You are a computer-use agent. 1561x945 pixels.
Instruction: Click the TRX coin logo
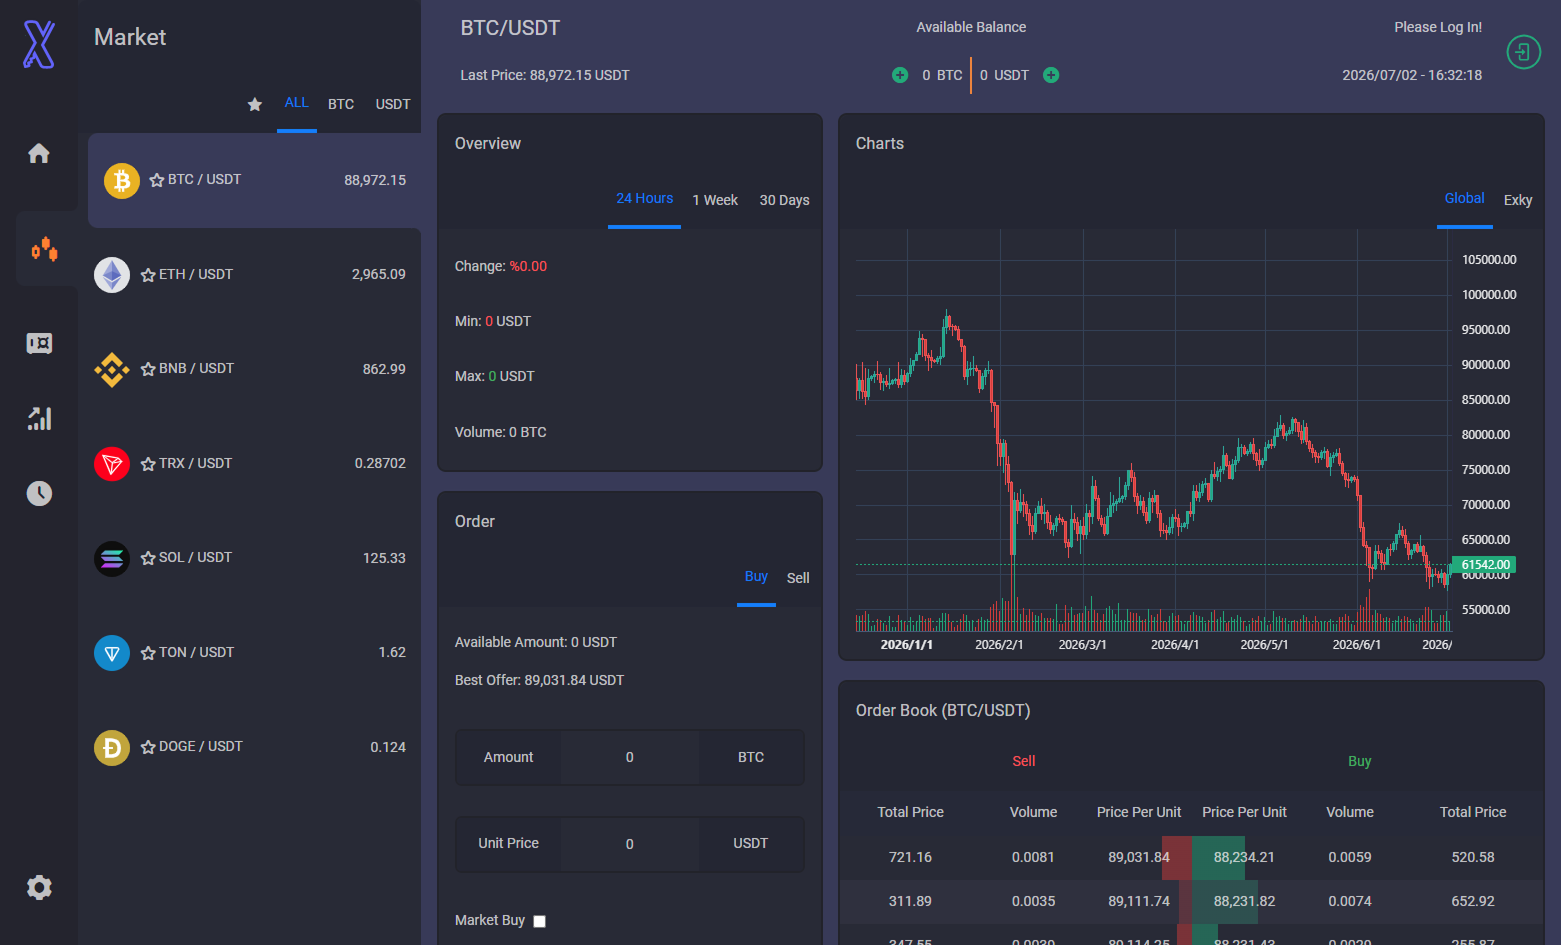click(112, 464)
